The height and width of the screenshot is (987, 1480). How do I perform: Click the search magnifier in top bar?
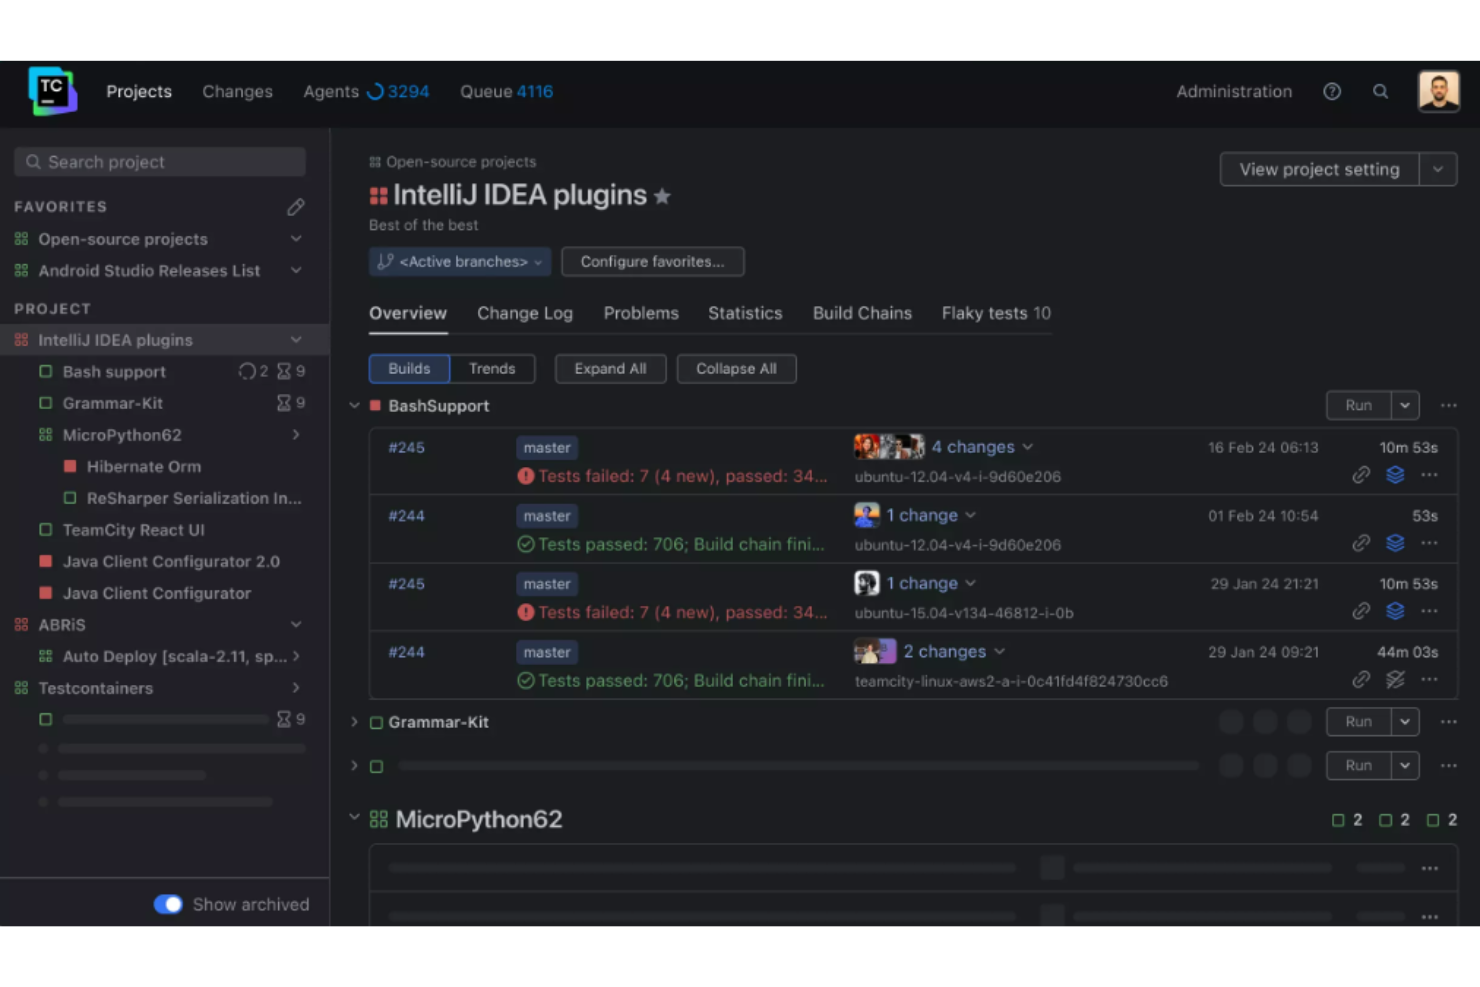pyautogui.click(x=1380, y=92)
